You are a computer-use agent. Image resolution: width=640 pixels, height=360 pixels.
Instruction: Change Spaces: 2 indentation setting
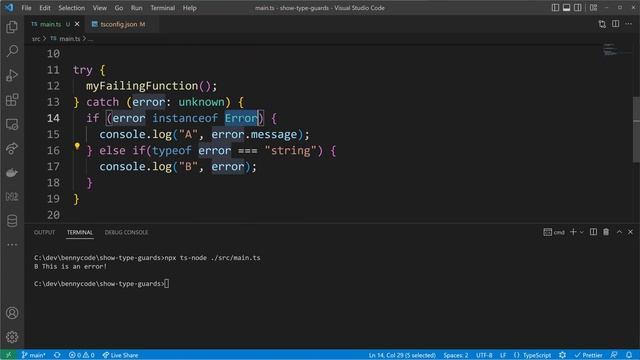[456, 355]
